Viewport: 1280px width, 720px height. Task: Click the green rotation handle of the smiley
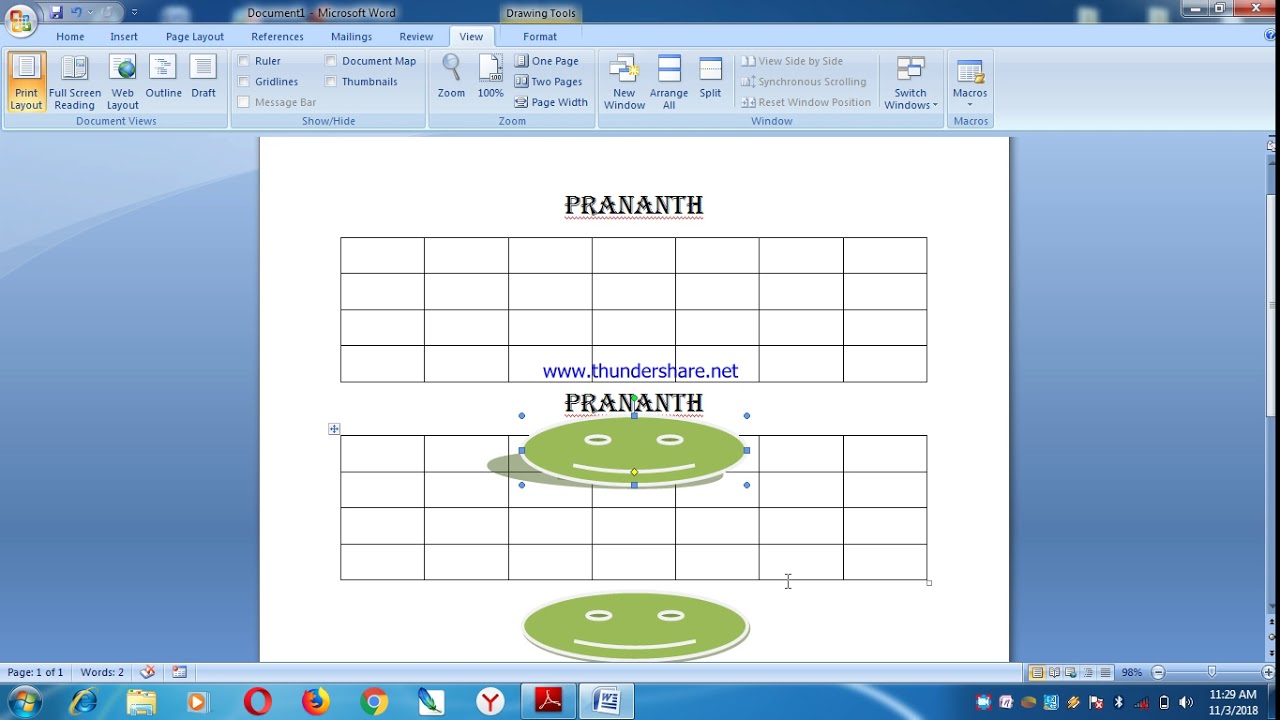(x=634, y=398)
